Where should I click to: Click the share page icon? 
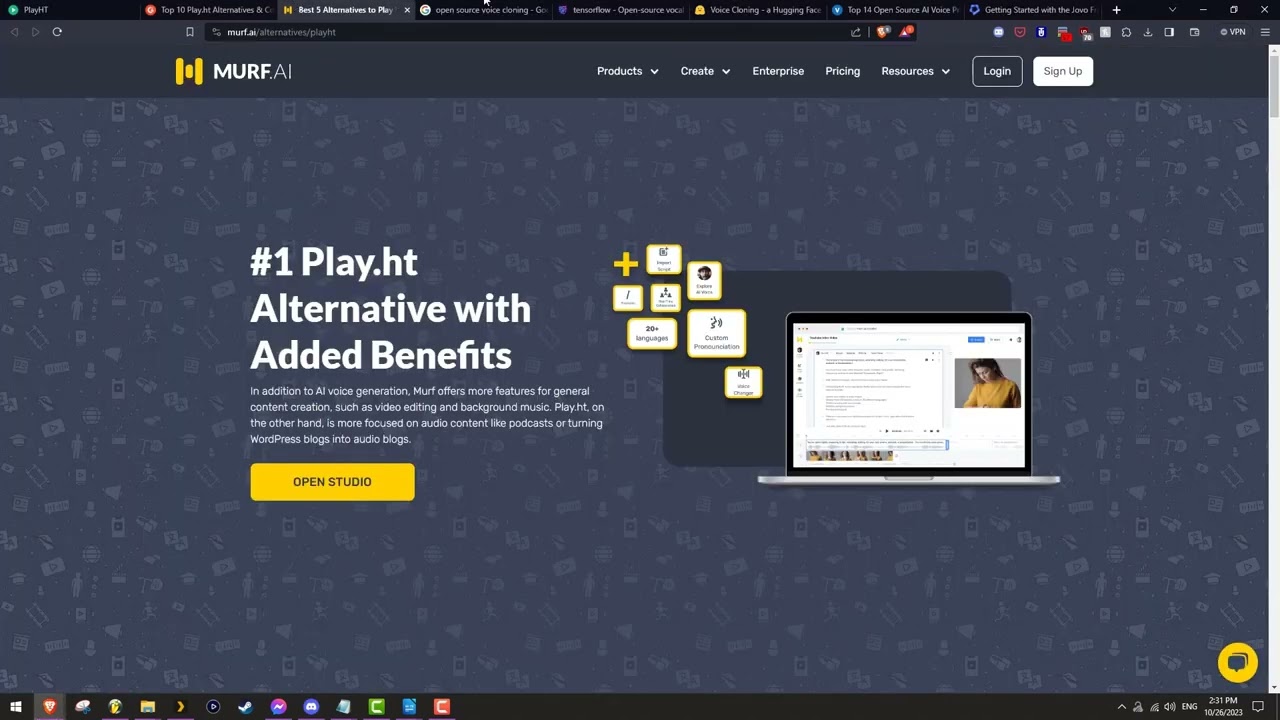pos(856,32)
